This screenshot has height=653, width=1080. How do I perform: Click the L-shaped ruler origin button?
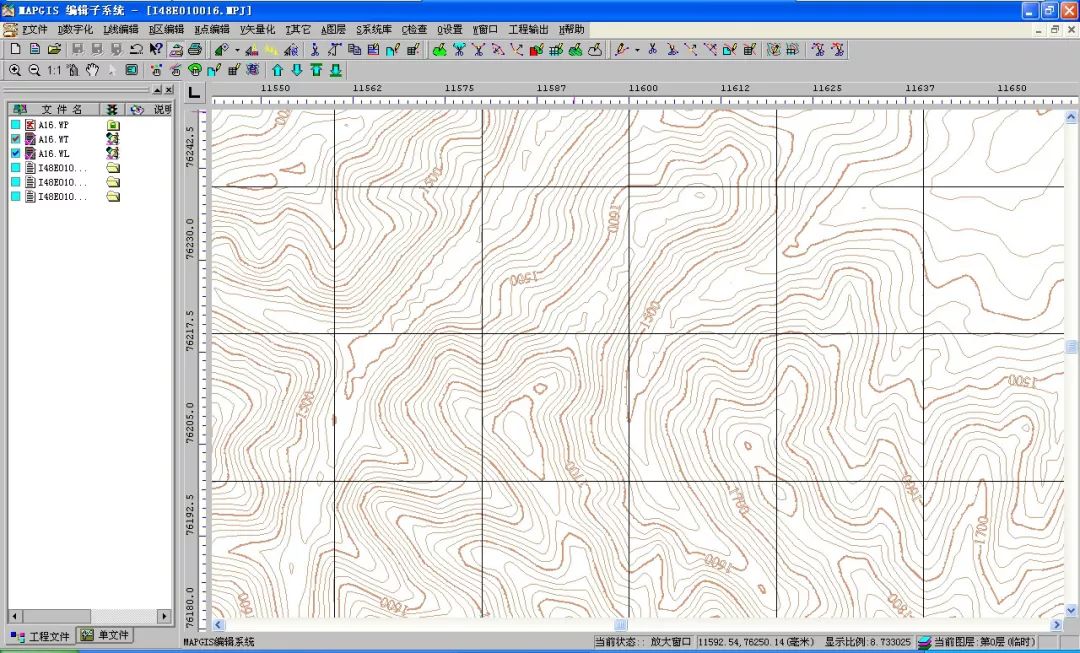pyautogui.click(x=195, y=93)
